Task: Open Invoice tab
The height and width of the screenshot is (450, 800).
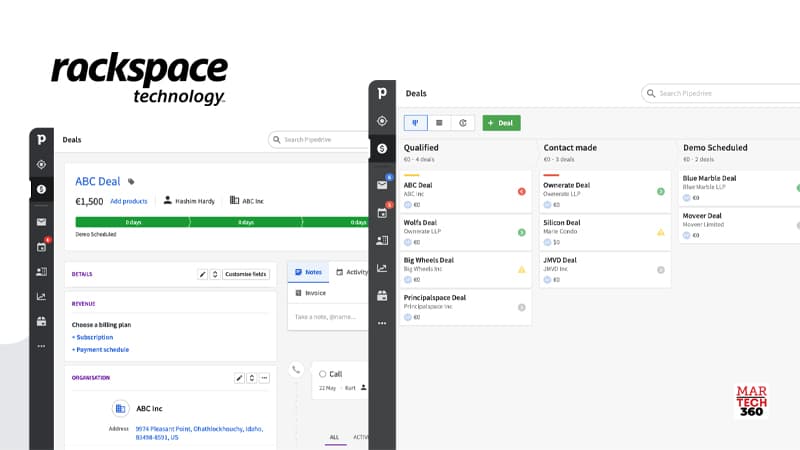Action: tap(311, 293)
